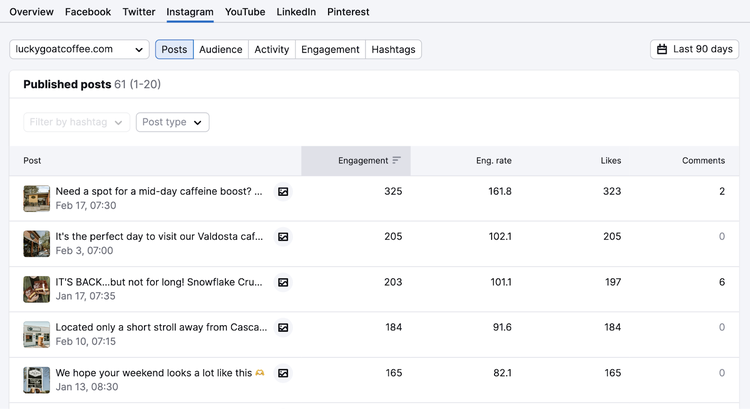Viewport: 750px width, 409px height.
Task: Open post 'Need a spot for a mid-day caffeine boost?'
Action: 159,191
